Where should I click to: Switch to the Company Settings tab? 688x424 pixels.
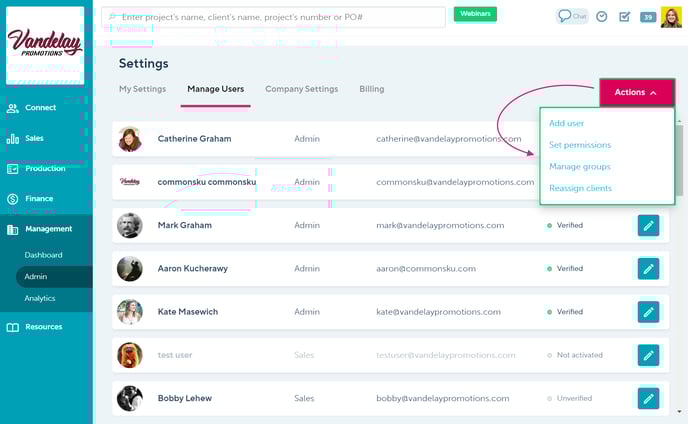point(301,89)
